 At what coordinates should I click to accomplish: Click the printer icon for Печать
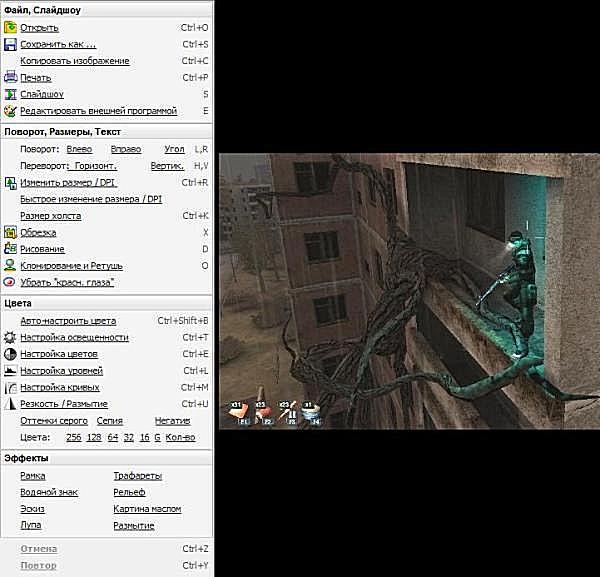point(10,78)
